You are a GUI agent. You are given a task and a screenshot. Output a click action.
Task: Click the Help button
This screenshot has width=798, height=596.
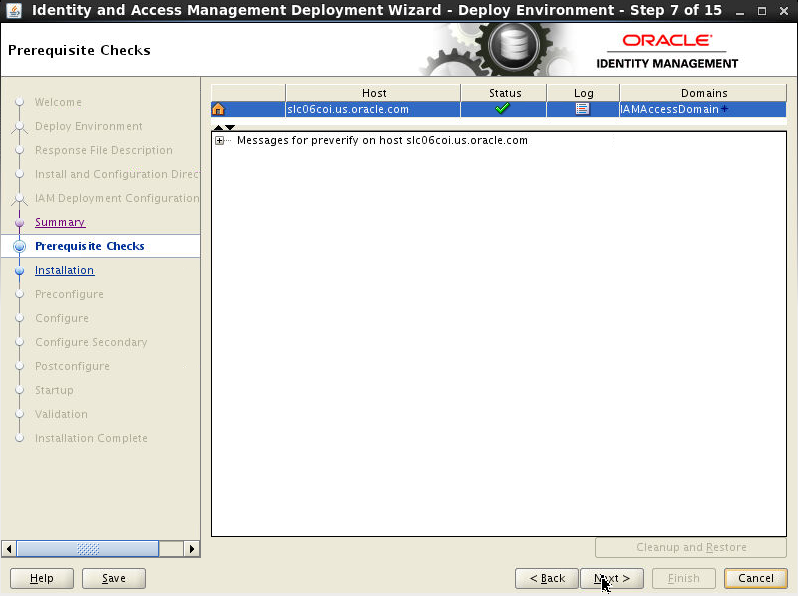pos(42,578)
